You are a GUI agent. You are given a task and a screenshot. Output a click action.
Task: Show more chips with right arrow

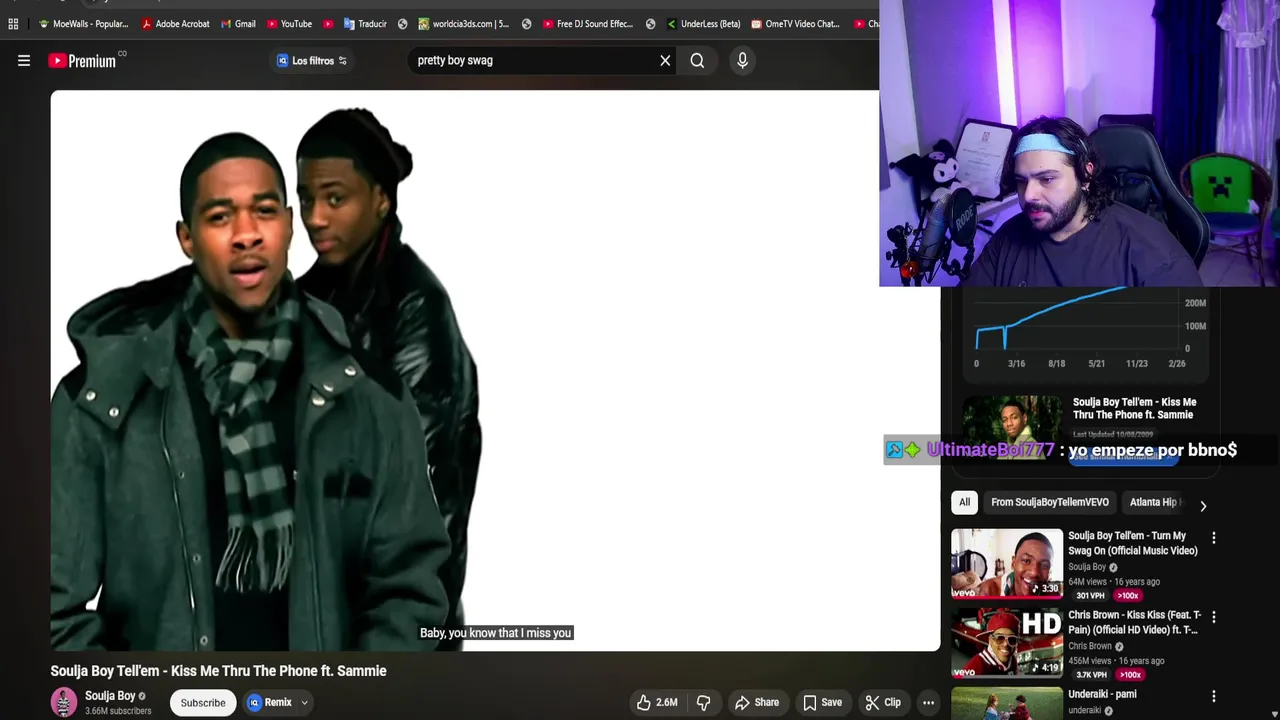tap(1203, 506)
